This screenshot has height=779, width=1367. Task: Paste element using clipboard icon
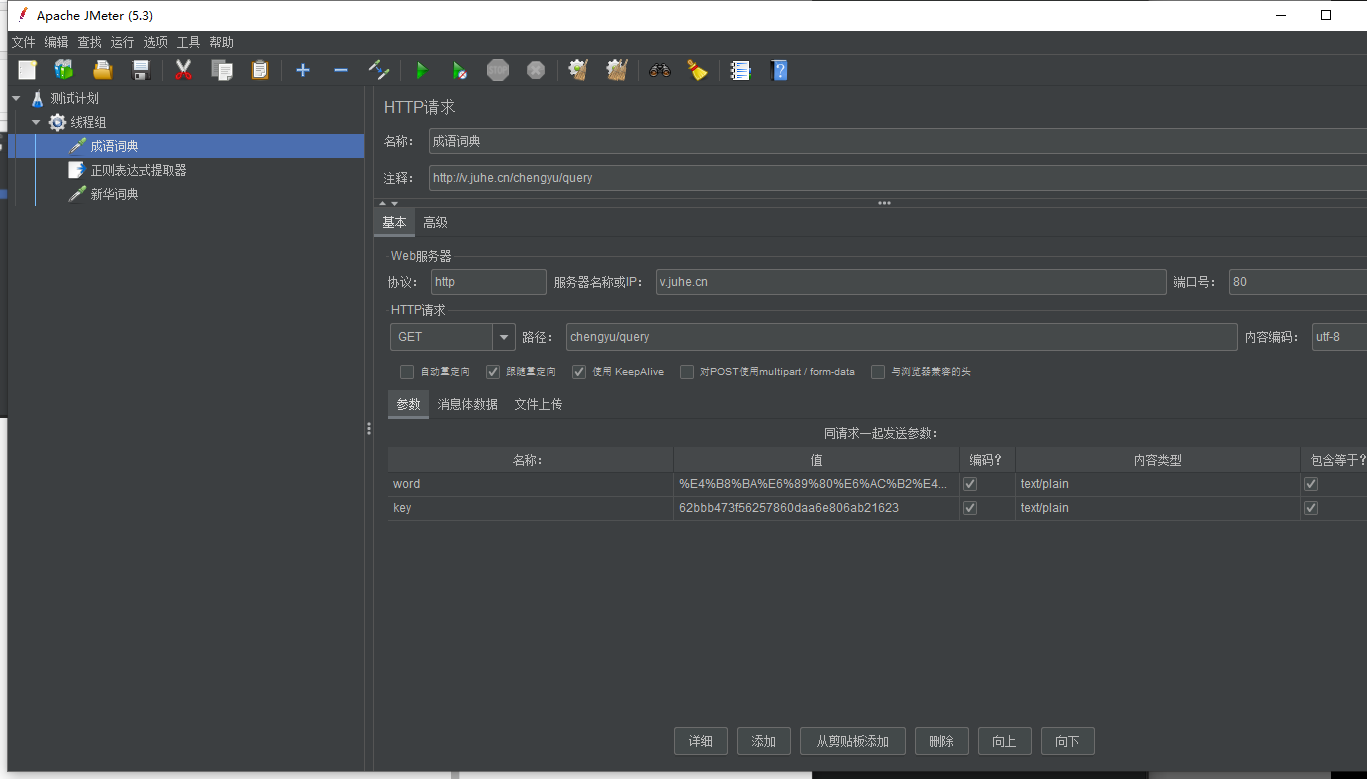[x=260, y=70]
